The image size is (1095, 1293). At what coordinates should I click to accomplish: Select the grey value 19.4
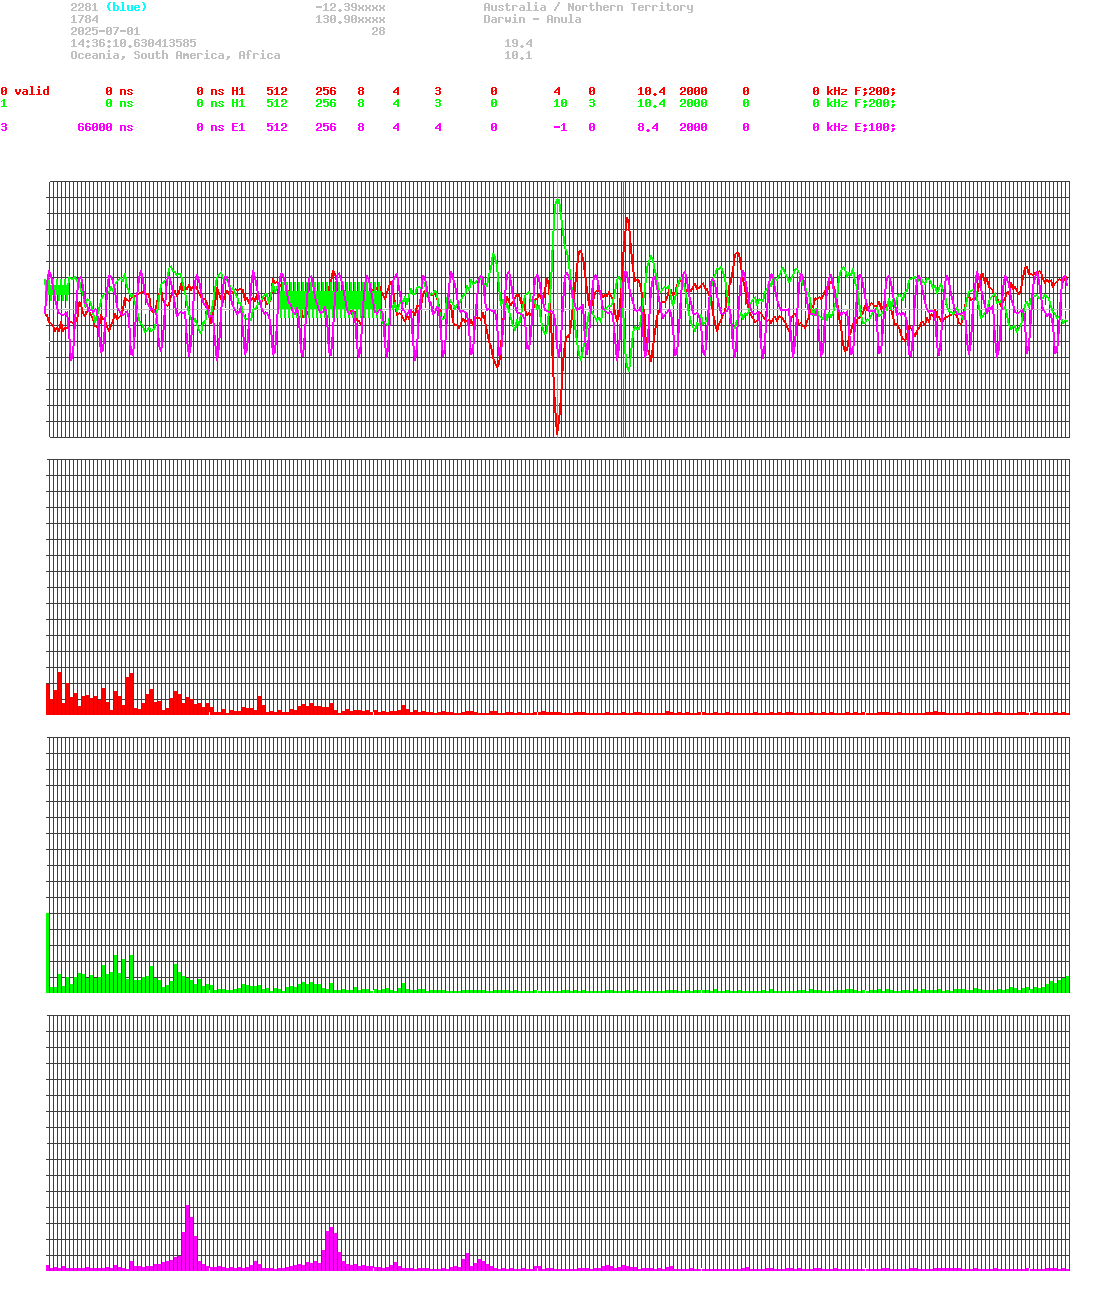518,43
